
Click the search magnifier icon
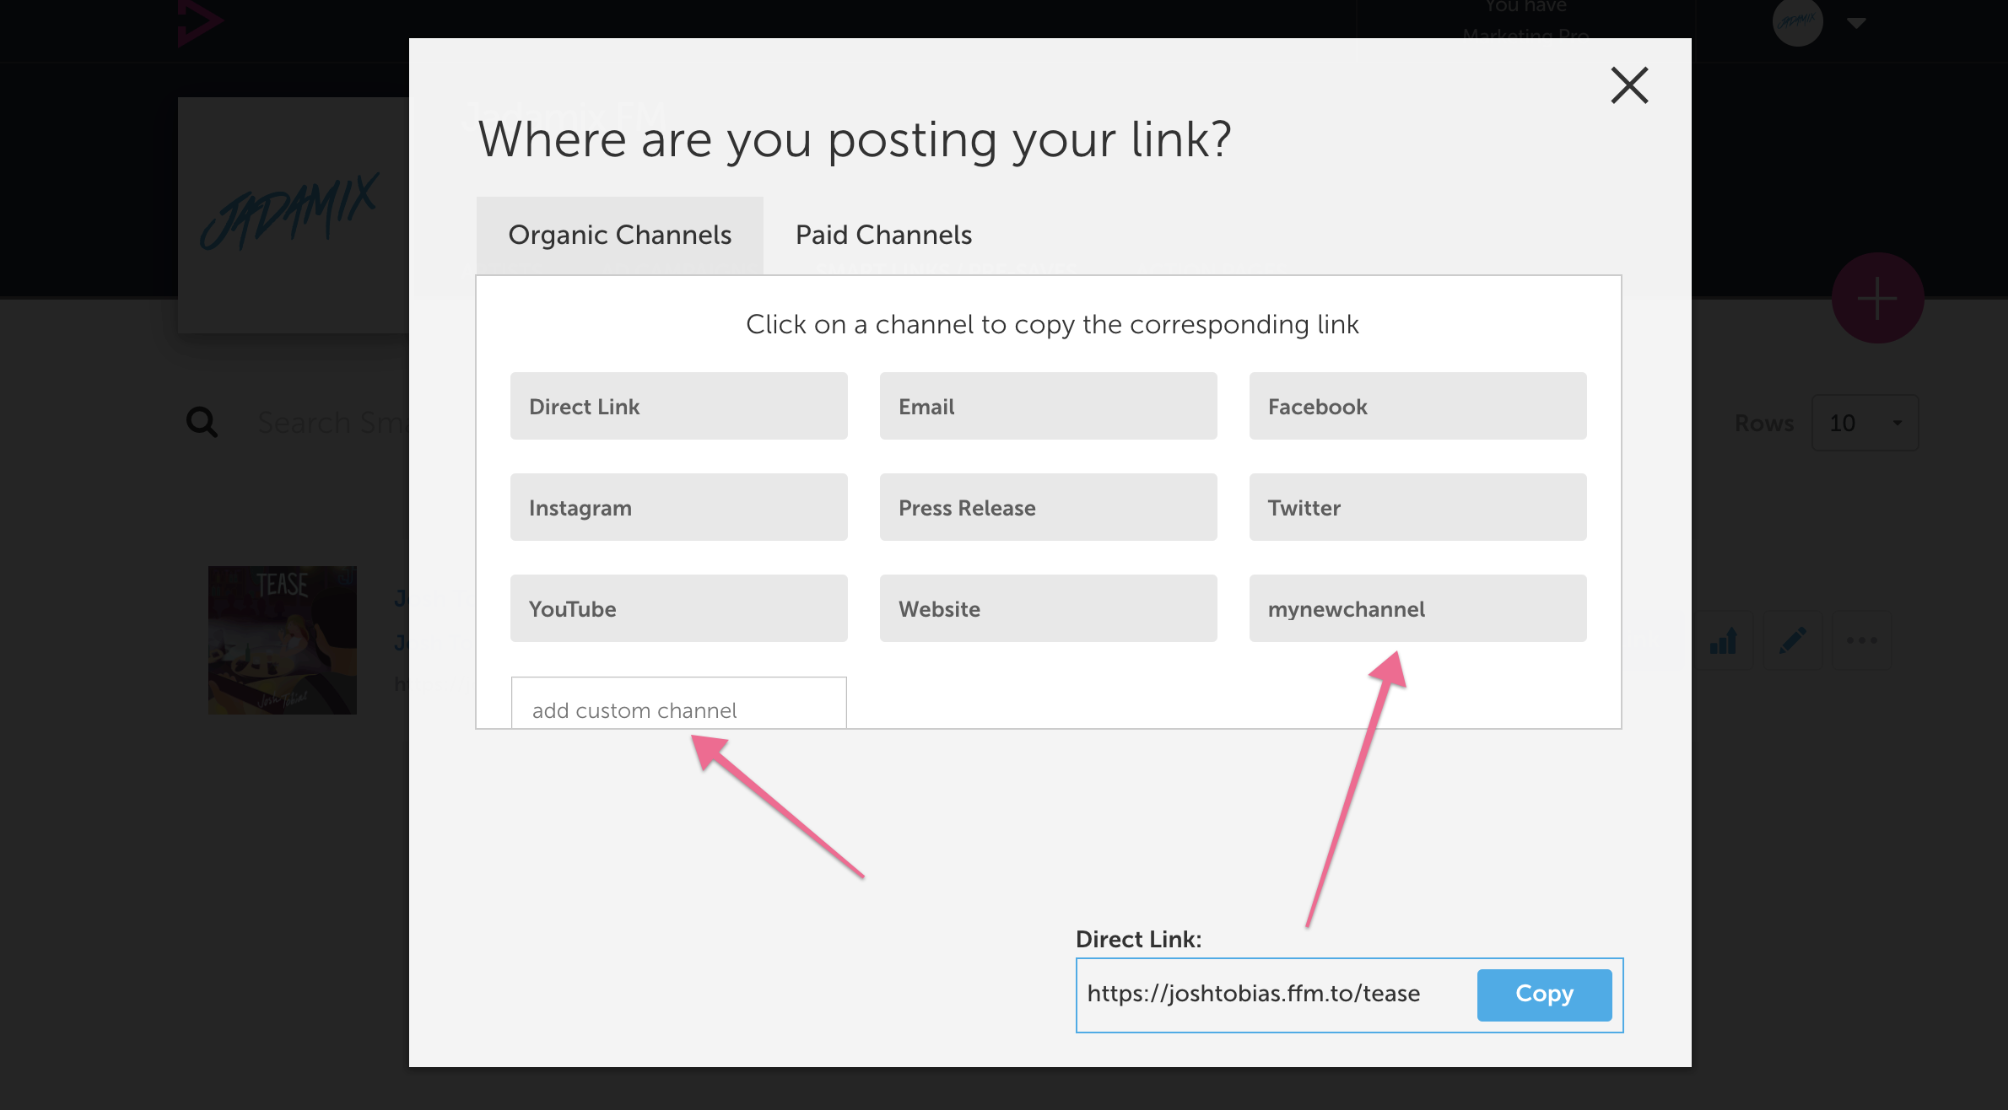202,422
